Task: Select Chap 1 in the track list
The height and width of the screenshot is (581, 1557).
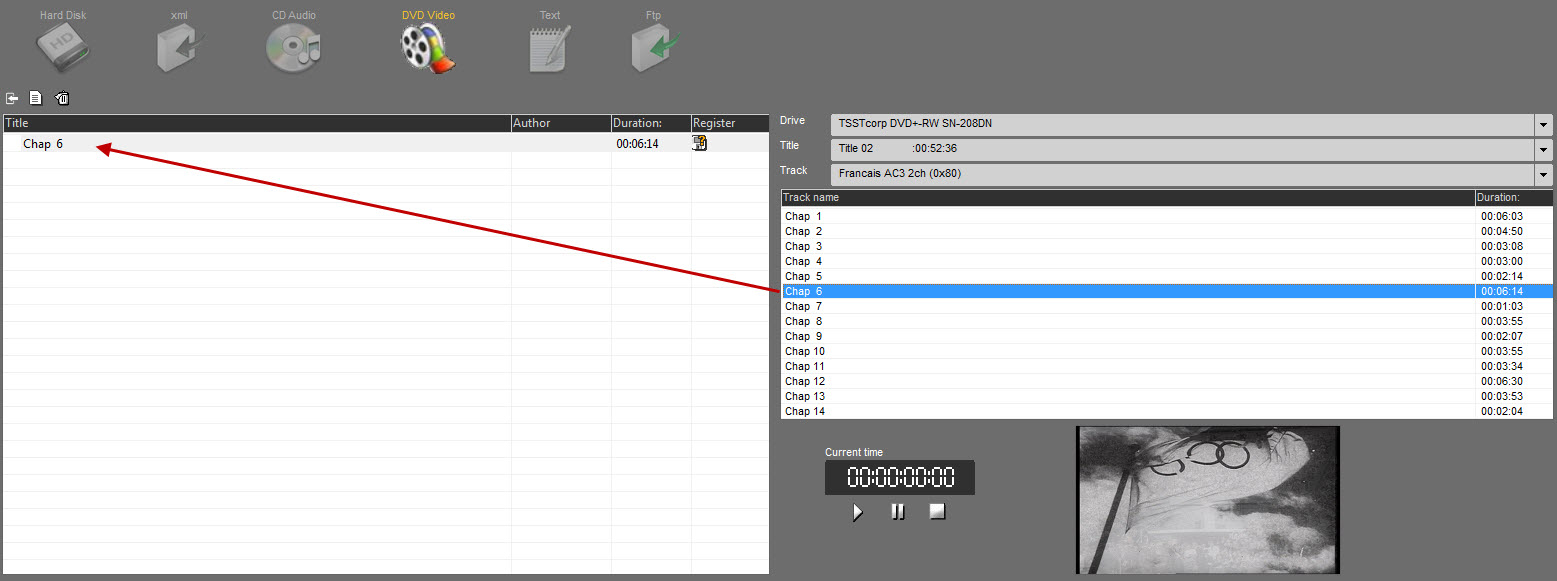Action: click(x=804, y=217)
